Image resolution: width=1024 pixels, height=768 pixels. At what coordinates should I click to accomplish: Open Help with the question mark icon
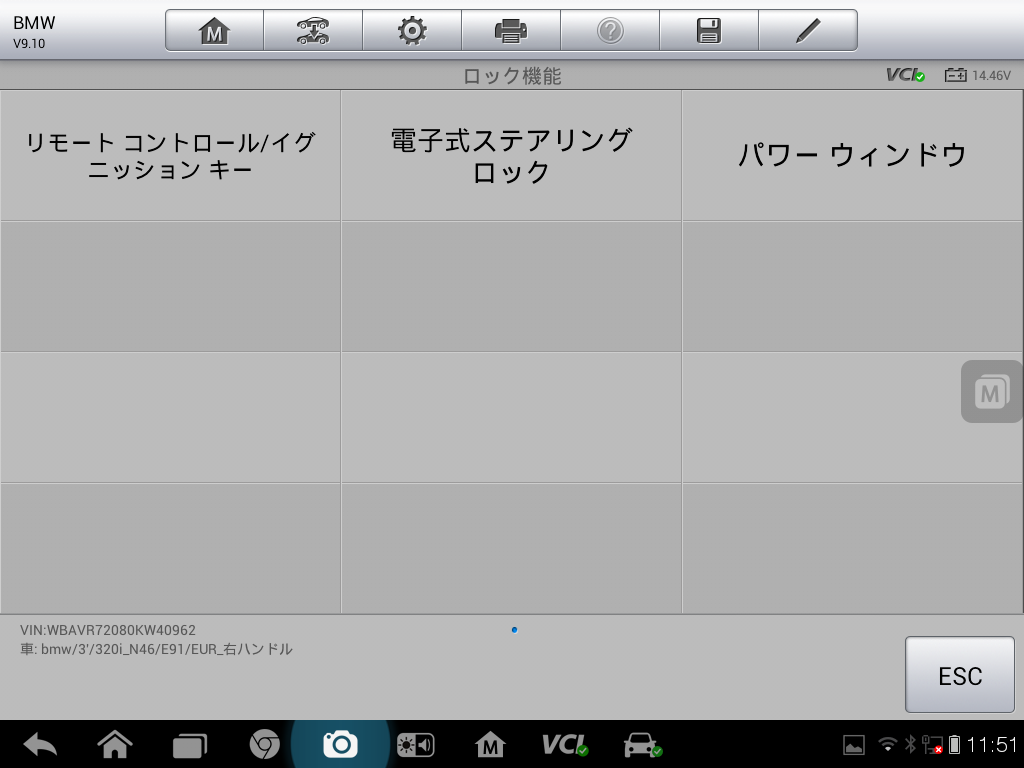pos(610,29)
